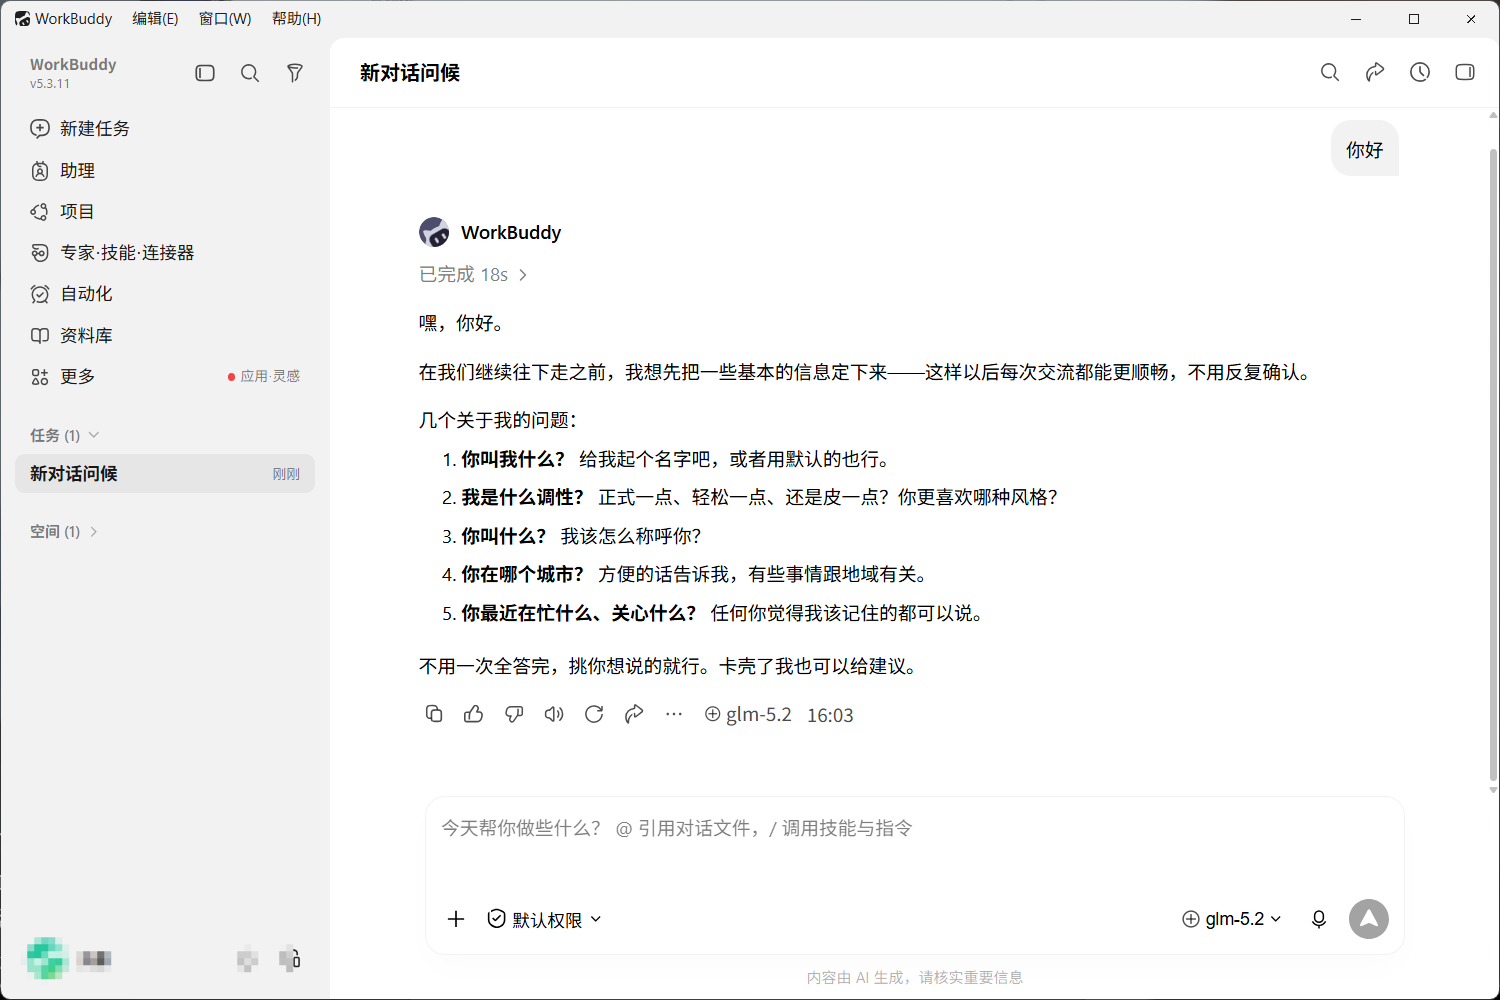The height and width of the screenshot is (1000, 1500).
Task: Open the 默认权限 permission dropdown
Action: tap(544, 919)
